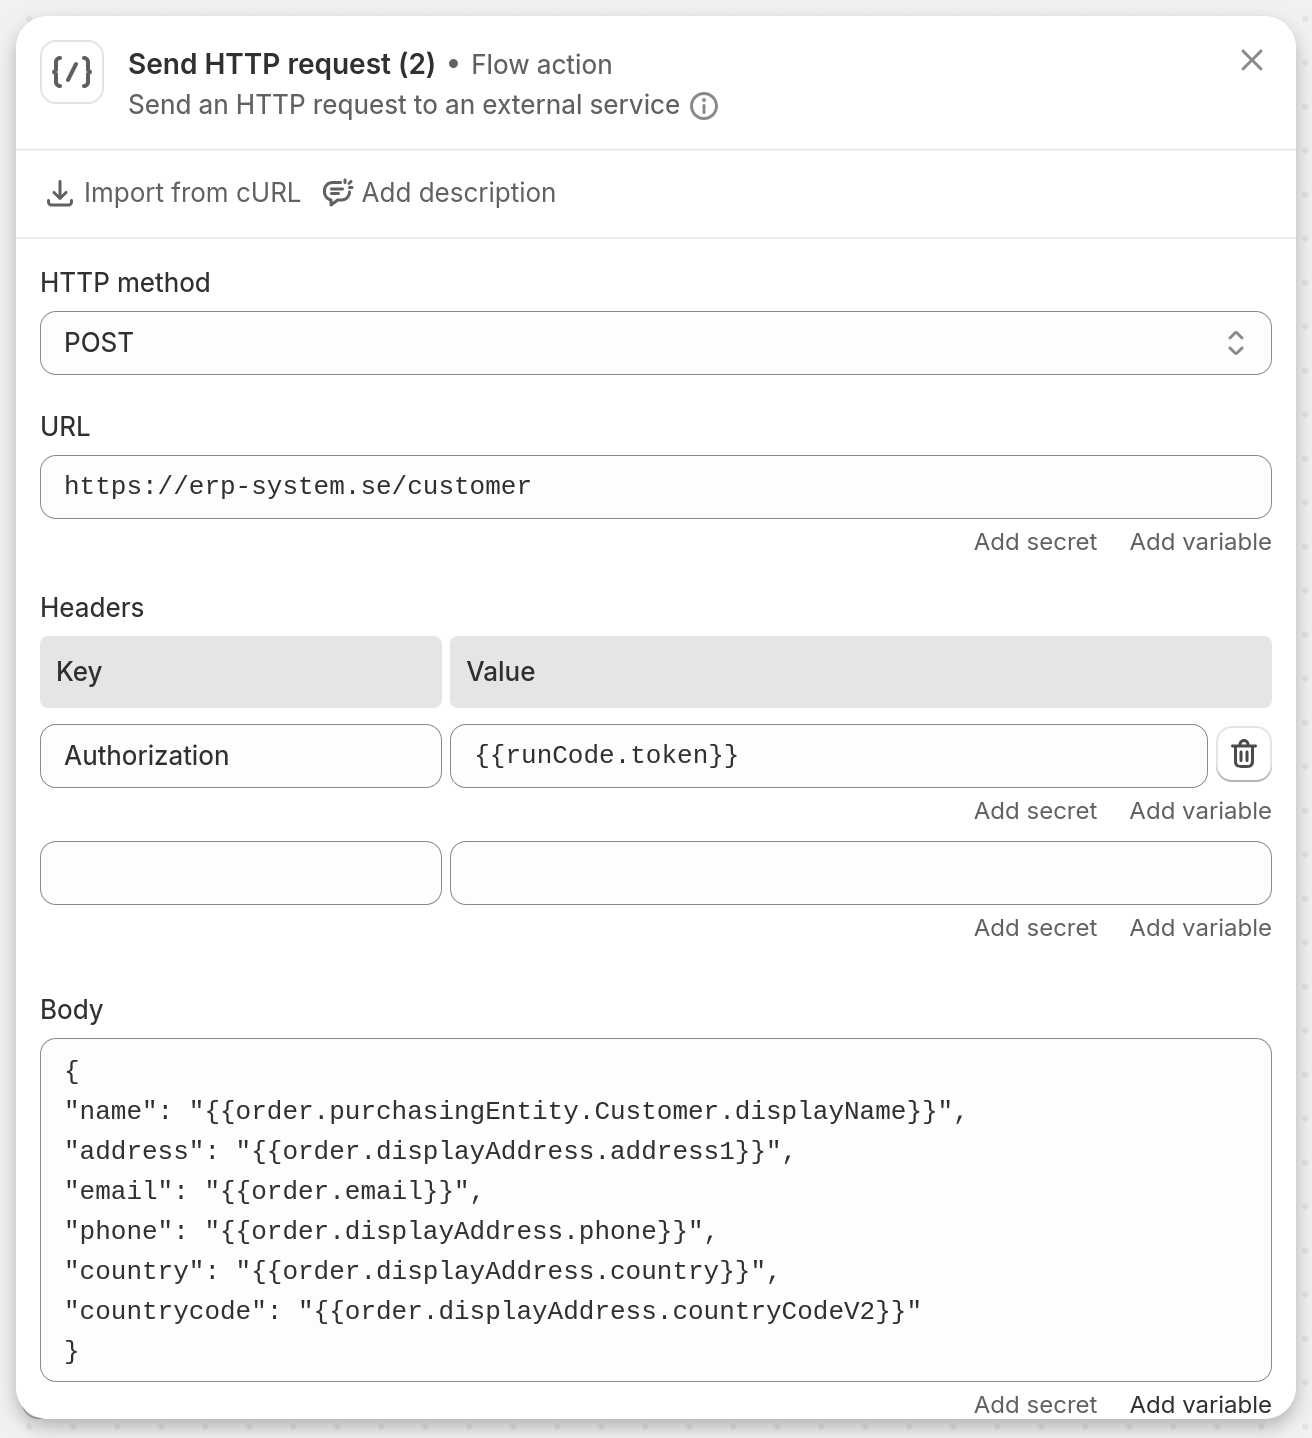Click Add secret under the empty header row
The width and height of the screenshot is (1312, 1438).
click(1035, 927)
